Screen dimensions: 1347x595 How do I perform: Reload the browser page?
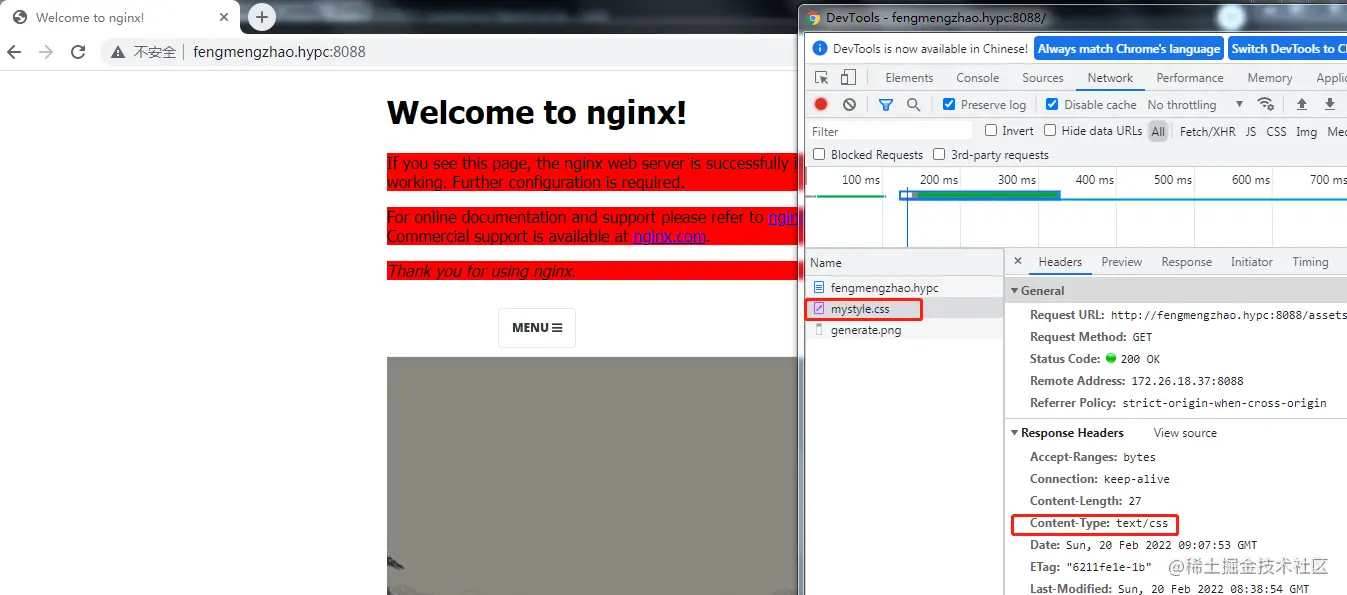tap(78, 52)
